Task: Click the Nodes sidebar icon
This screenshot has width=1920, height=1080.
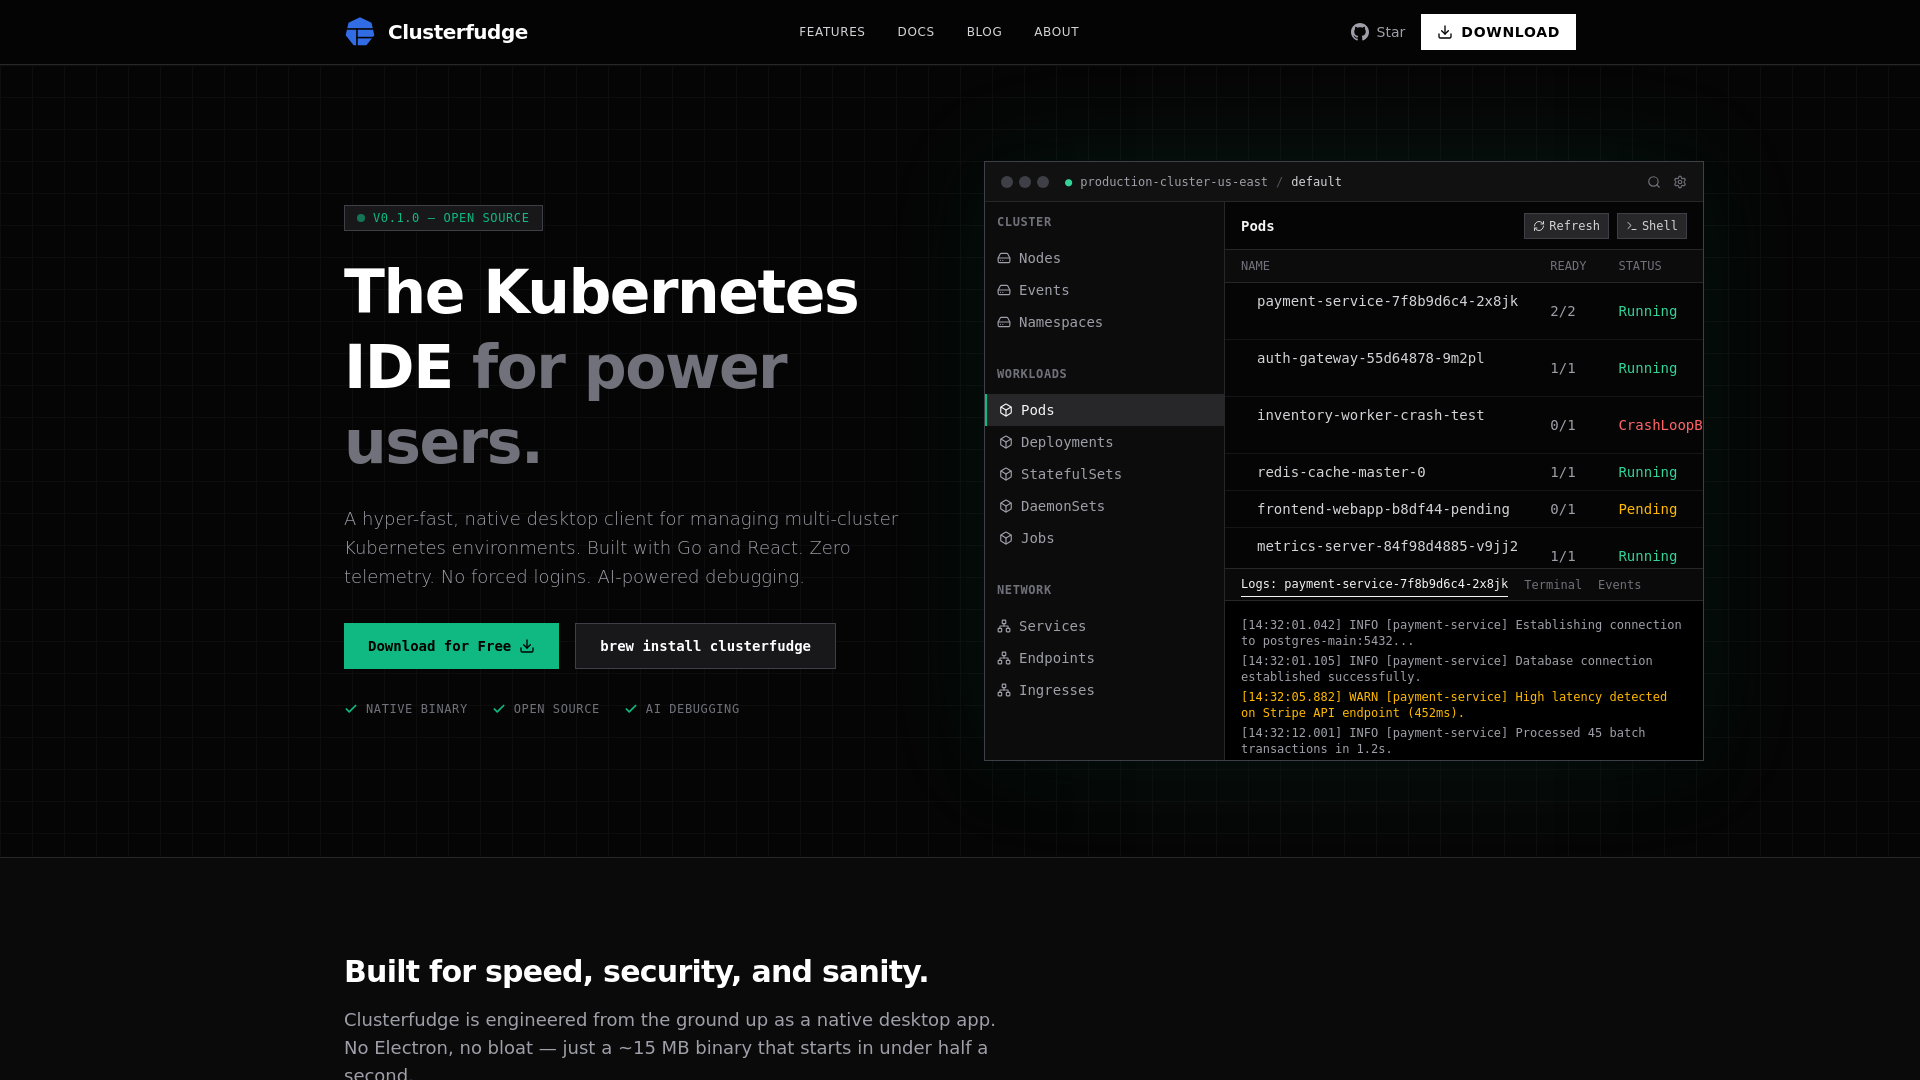Action: pos(1004,258)
